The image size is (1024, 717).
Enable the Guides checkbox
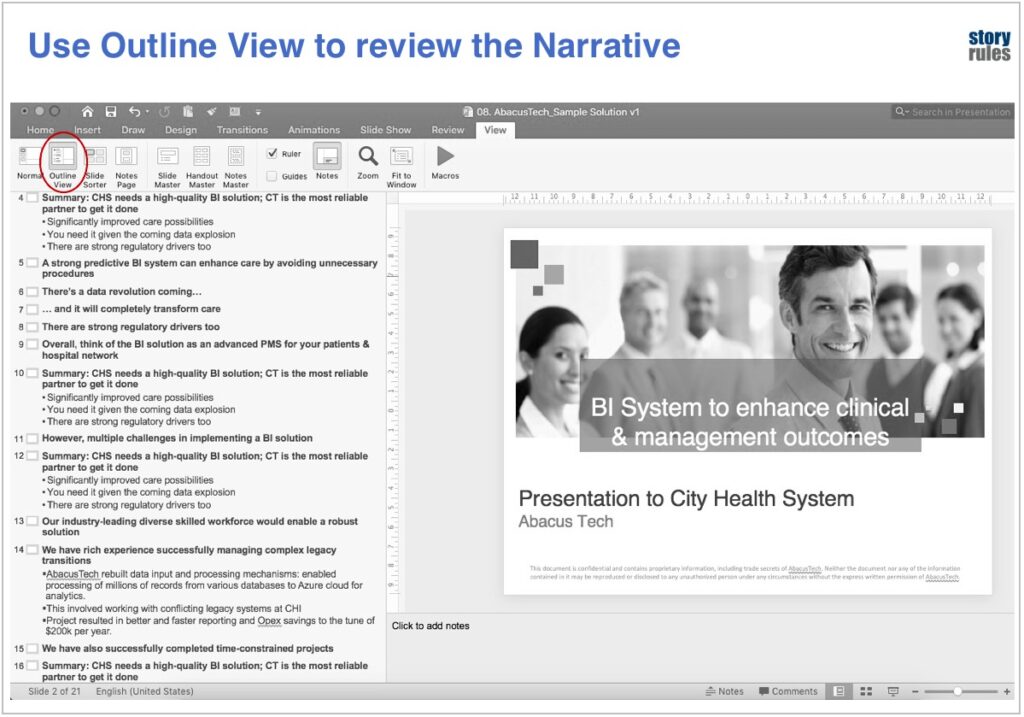[x=272, y=176]
